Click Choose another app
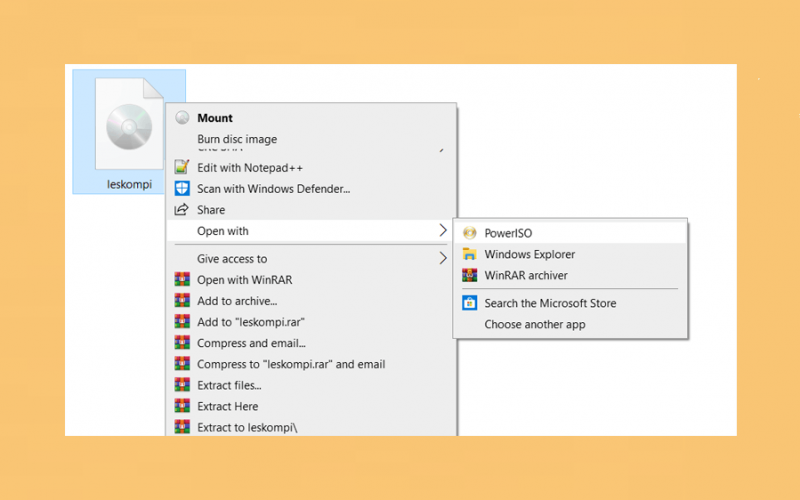The image size is (800, 500). point(535,324)
